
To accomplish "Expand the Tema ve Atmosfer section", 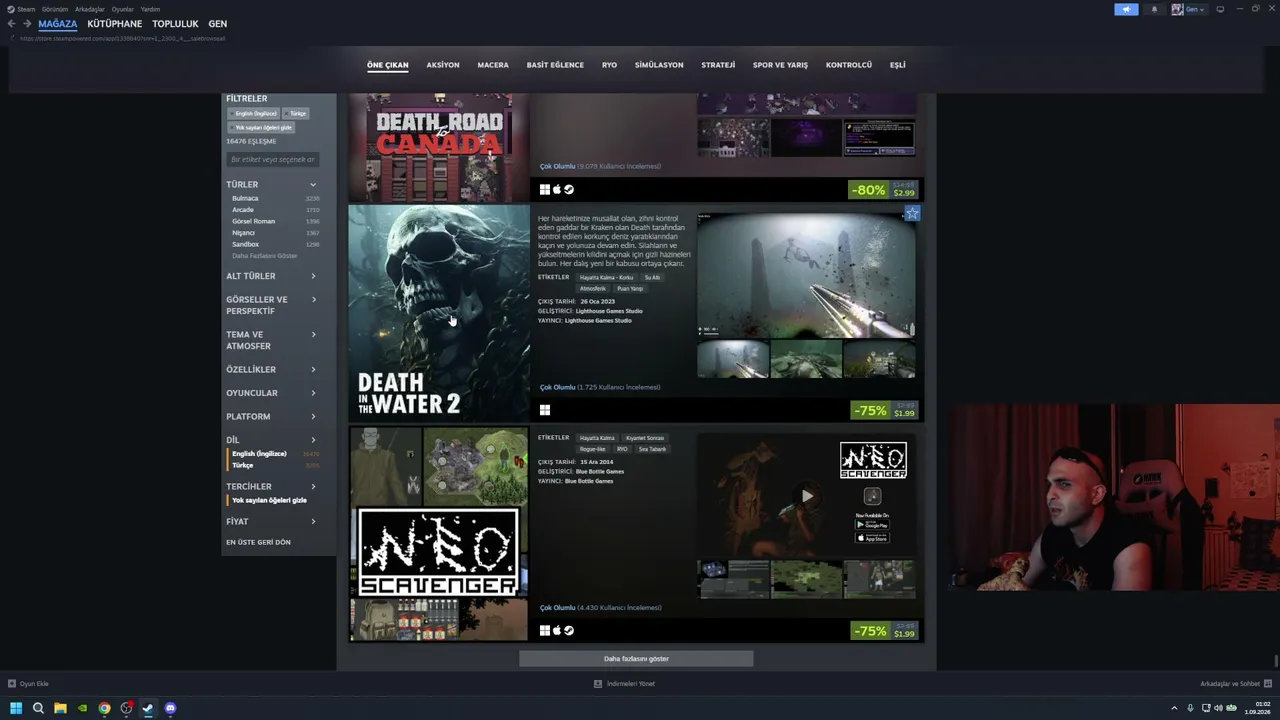I will [271, 340].
